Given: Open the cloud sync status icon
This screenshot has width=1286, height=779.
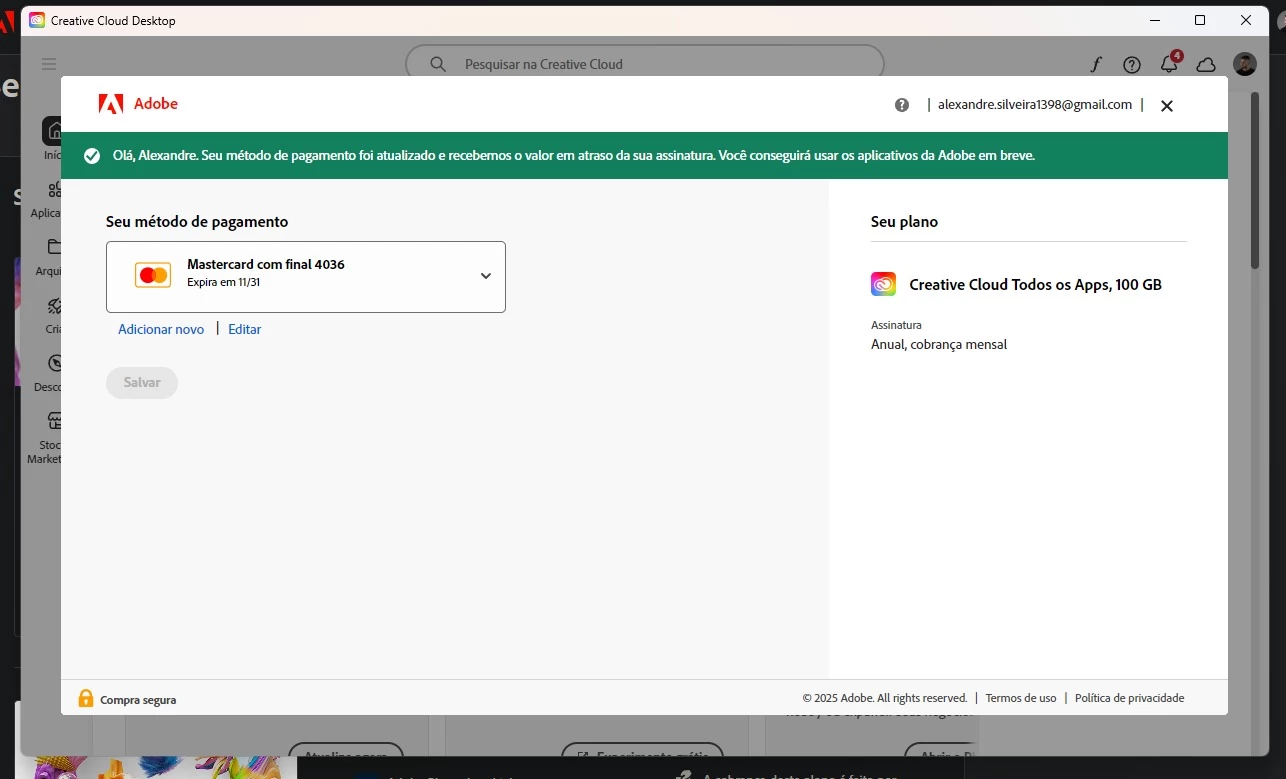Looking at the screenshot, I should [x=1206, y=65].
